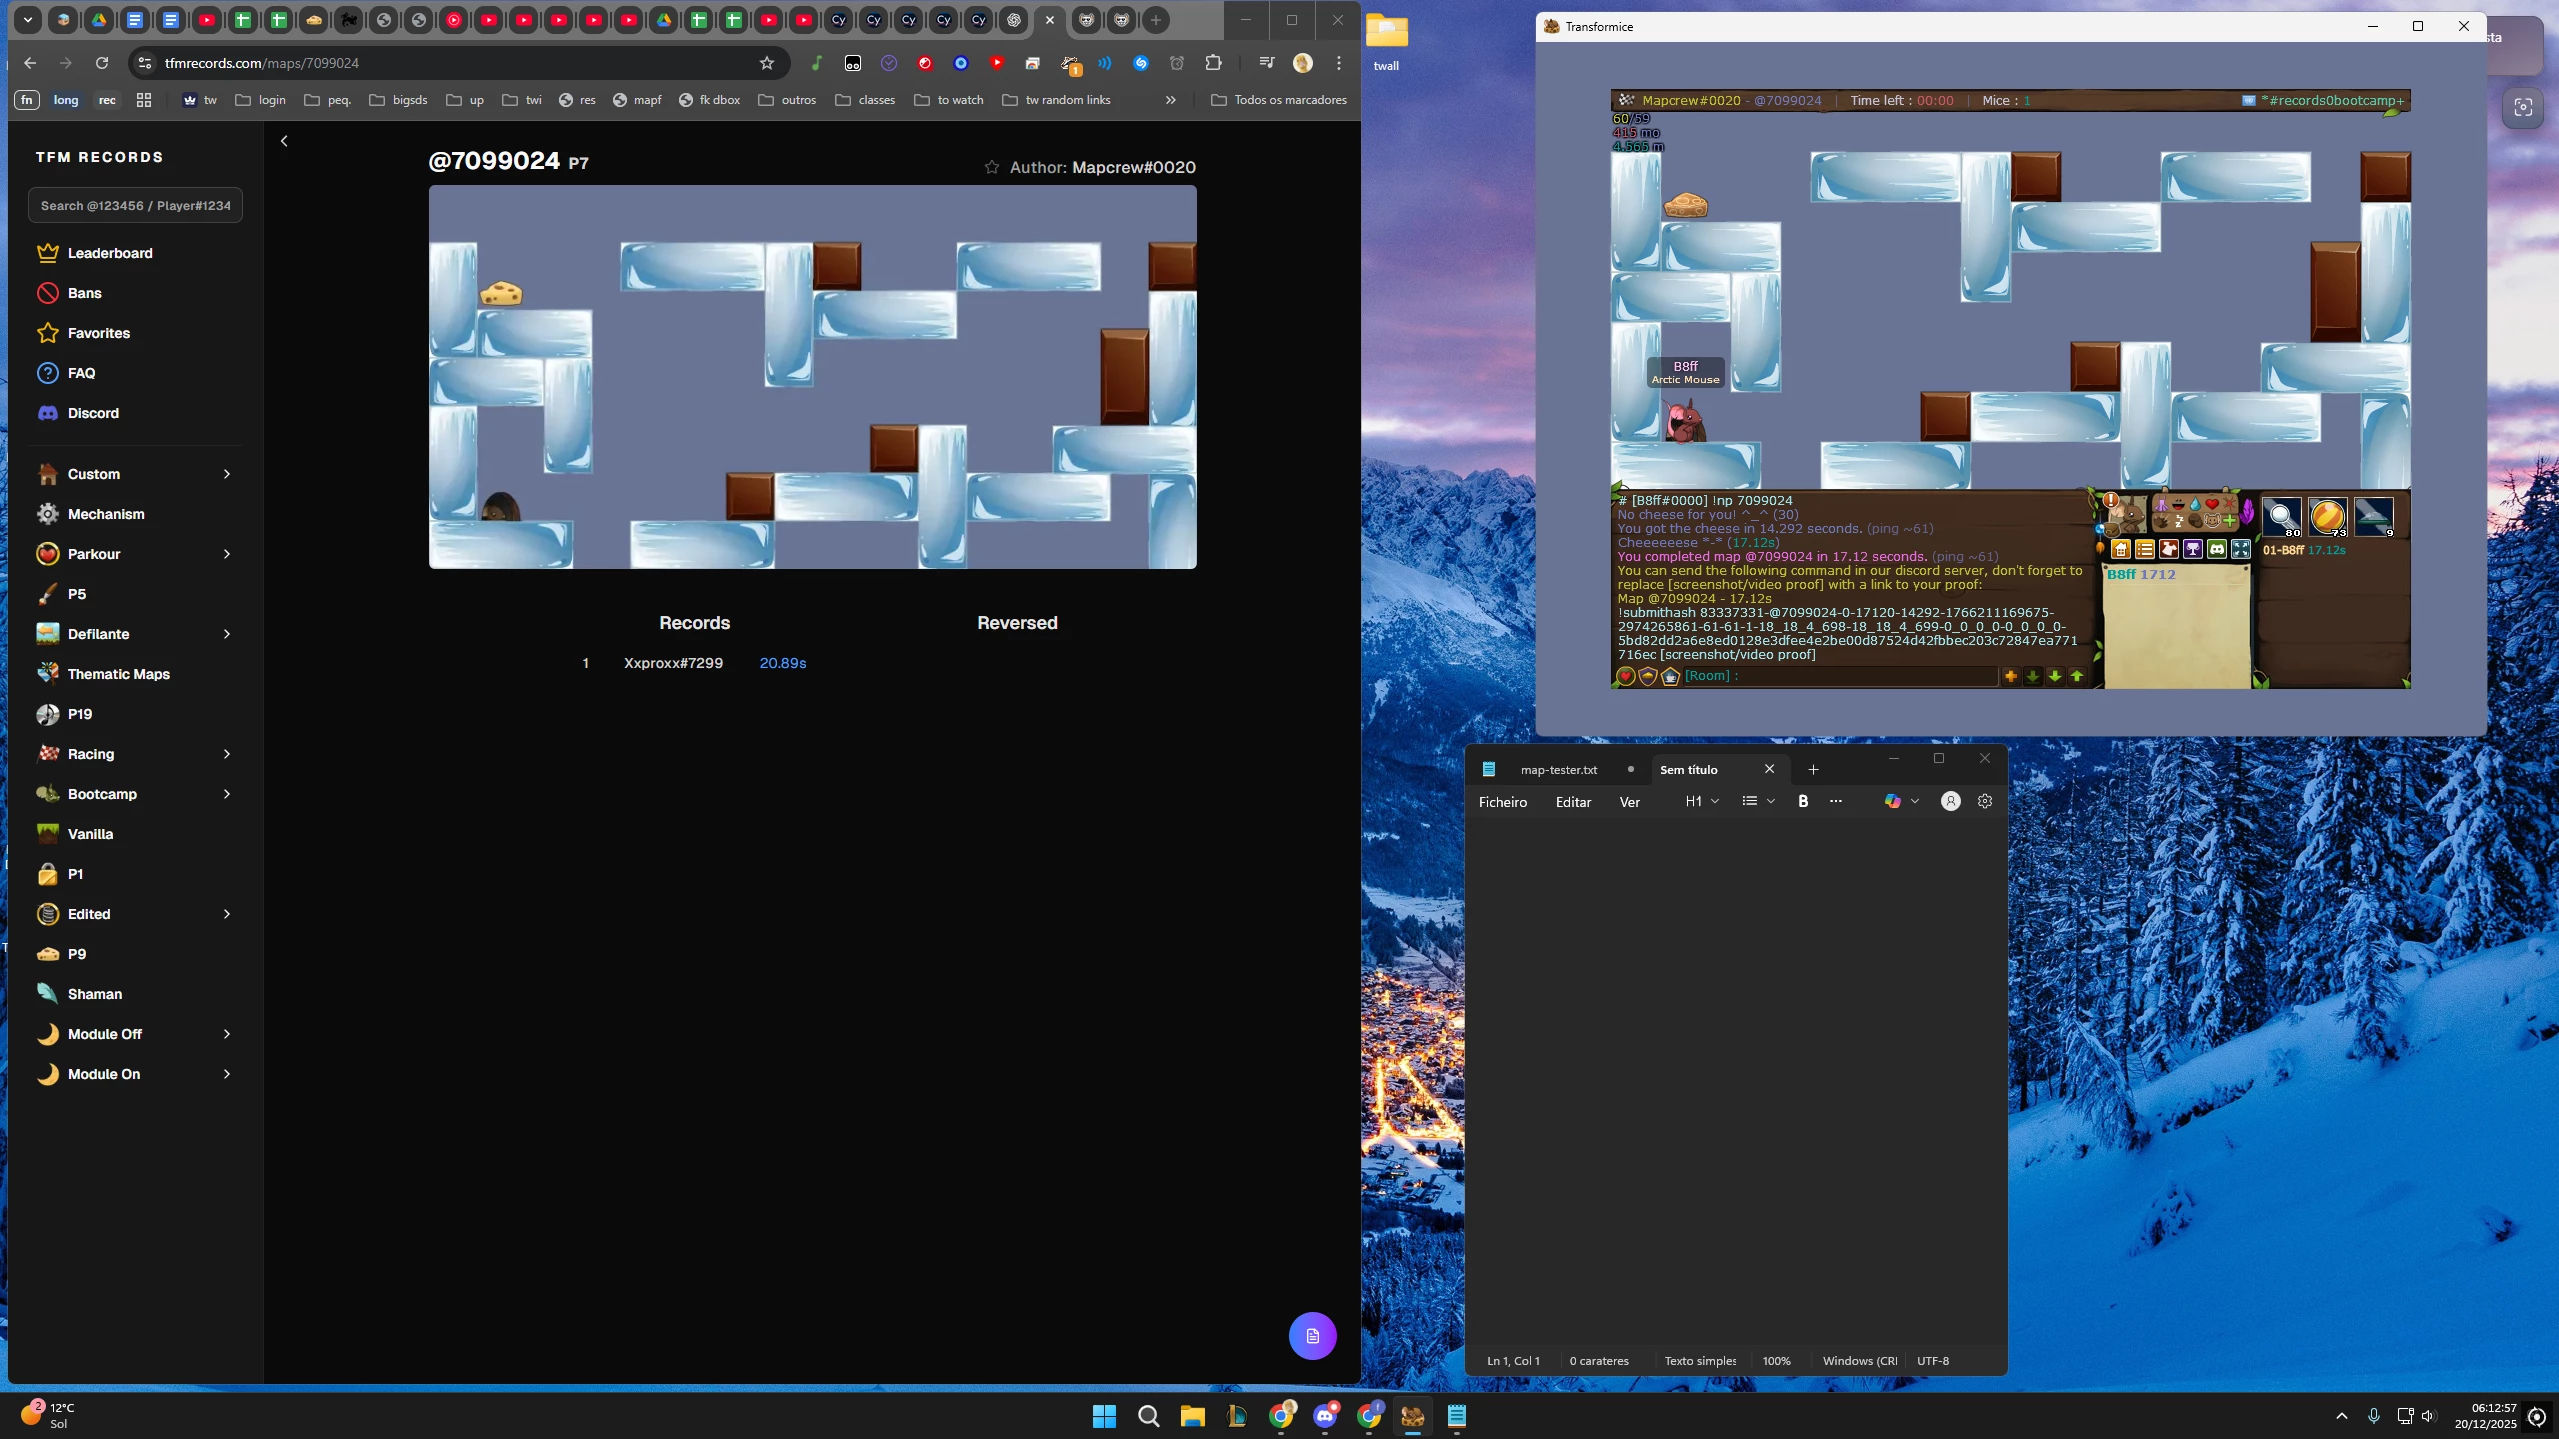Collapse the TFM Records sidebar
Screen dimensions: 2559x1439
(x=284, y=141)
